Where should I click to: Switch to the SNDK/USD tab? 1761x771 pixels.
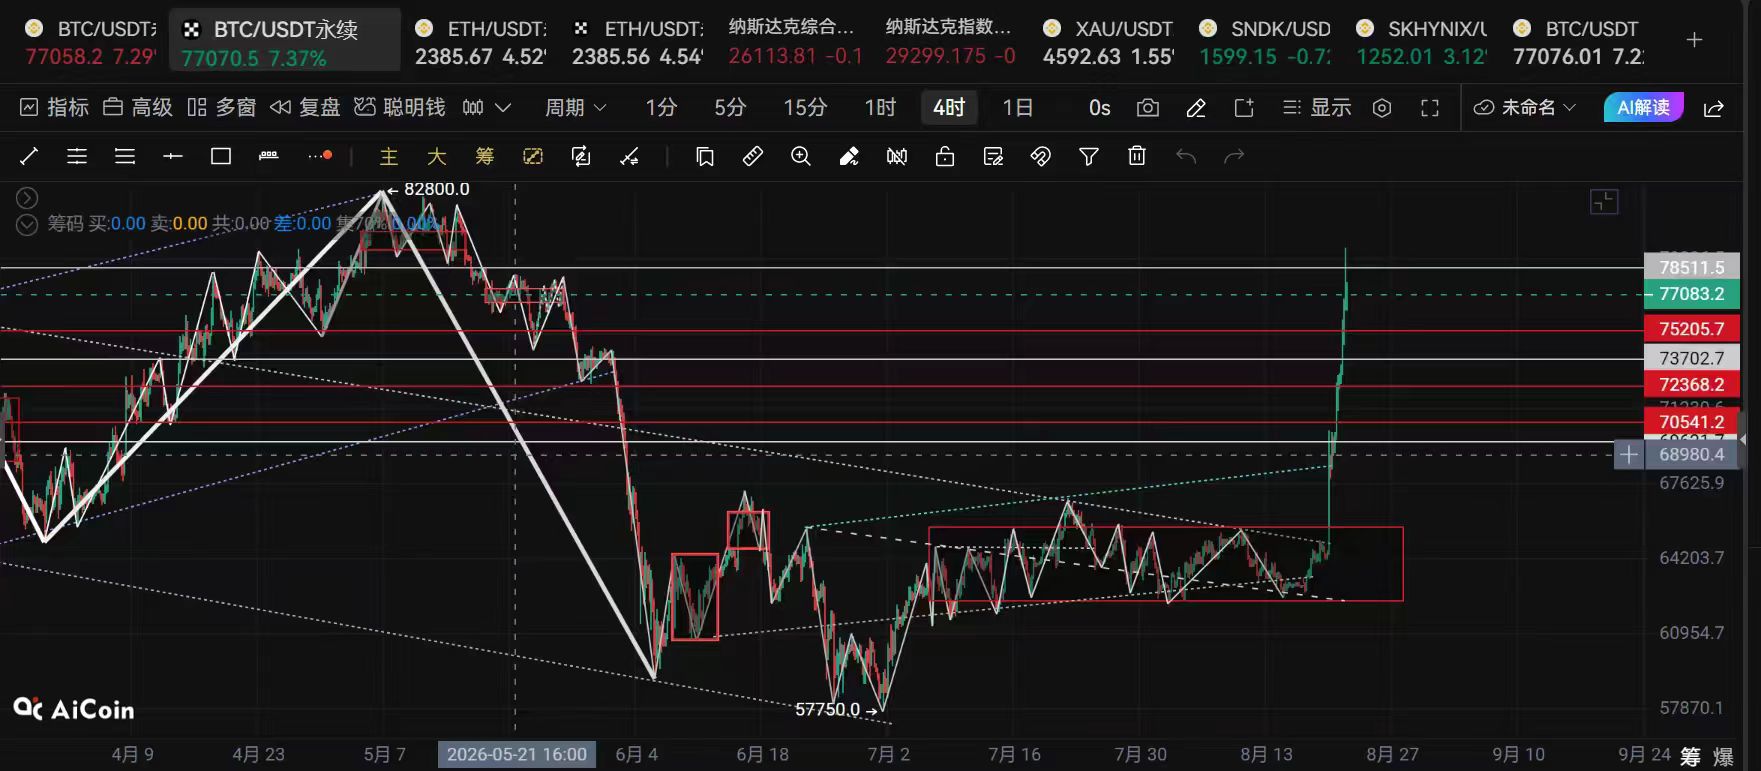coord(1267,41)
